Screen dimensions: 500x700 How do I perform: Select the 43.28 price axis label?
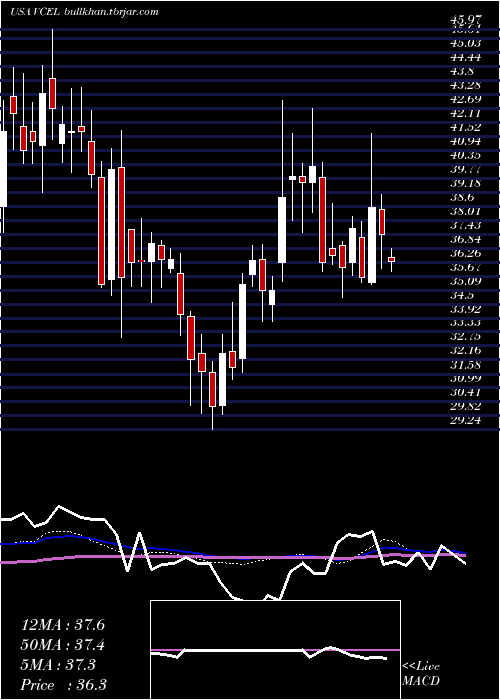coord(466,85)
